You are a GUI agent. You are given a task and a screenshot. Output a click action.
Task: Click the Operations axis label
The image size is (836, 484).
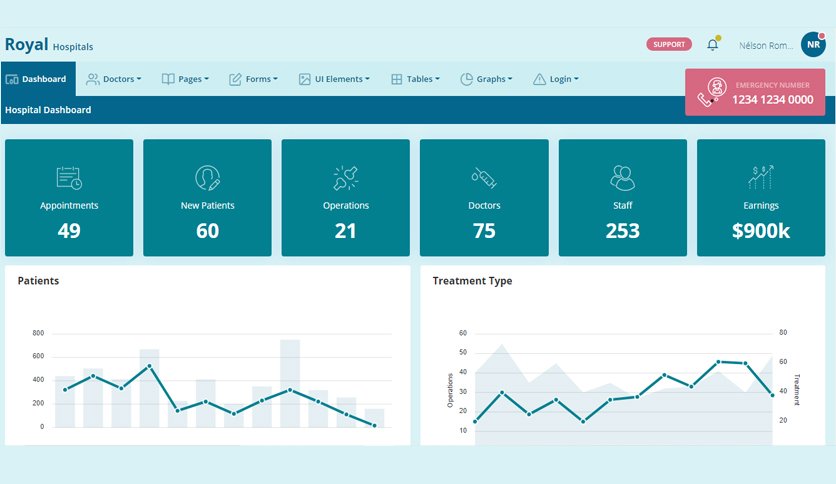[x=449, y=391]
